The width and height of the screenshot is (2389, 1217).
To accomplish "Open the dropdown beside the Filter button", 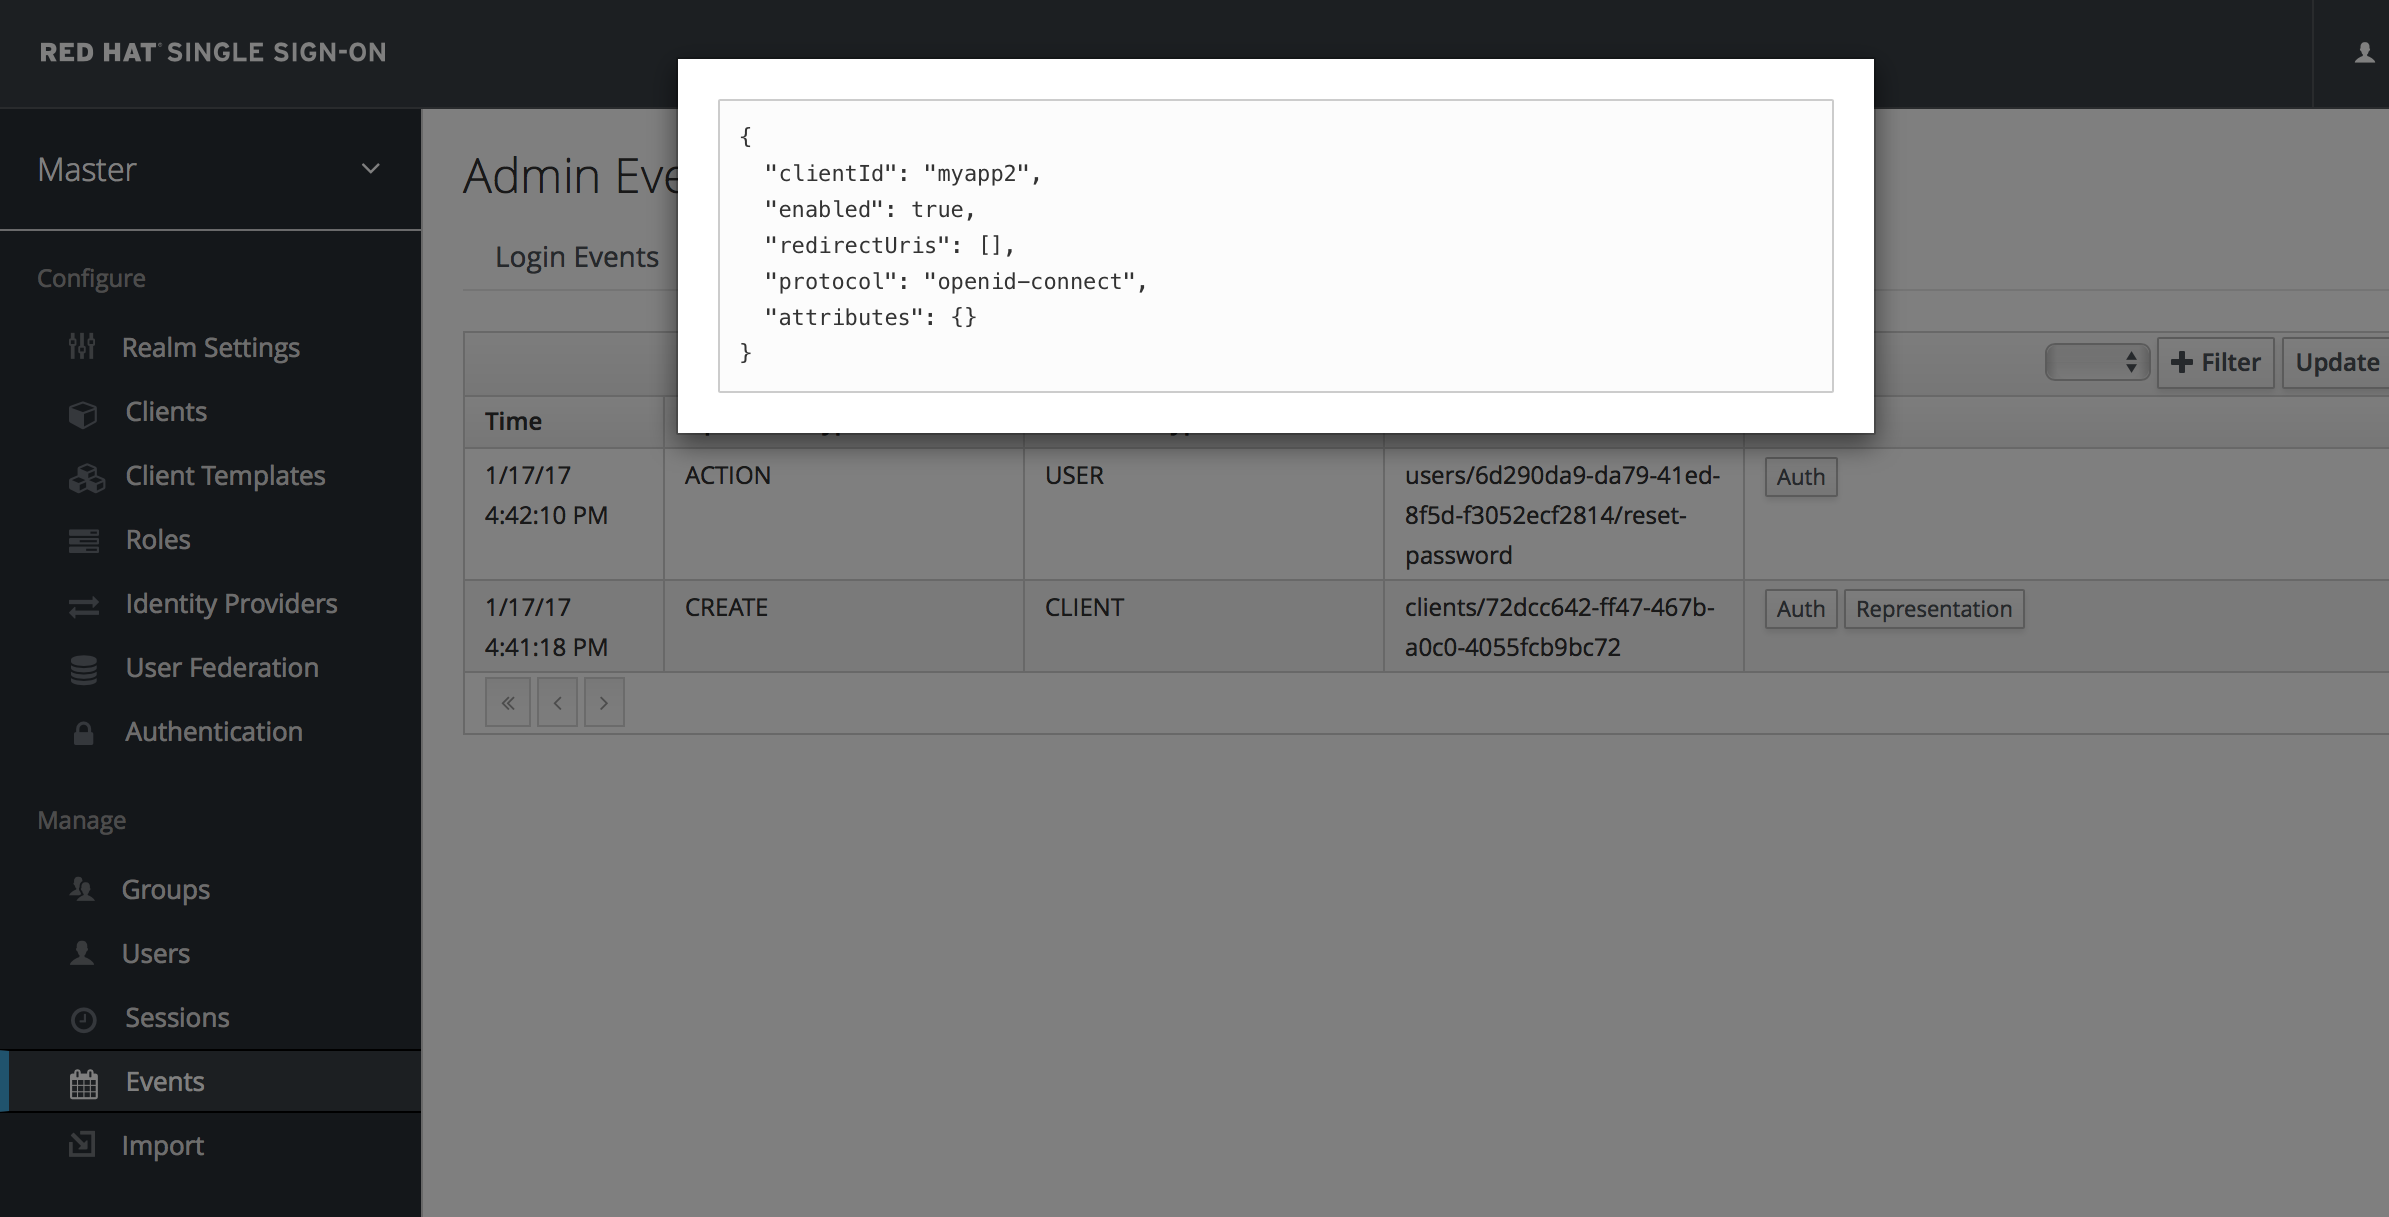I will click(x=2097, y=362).
